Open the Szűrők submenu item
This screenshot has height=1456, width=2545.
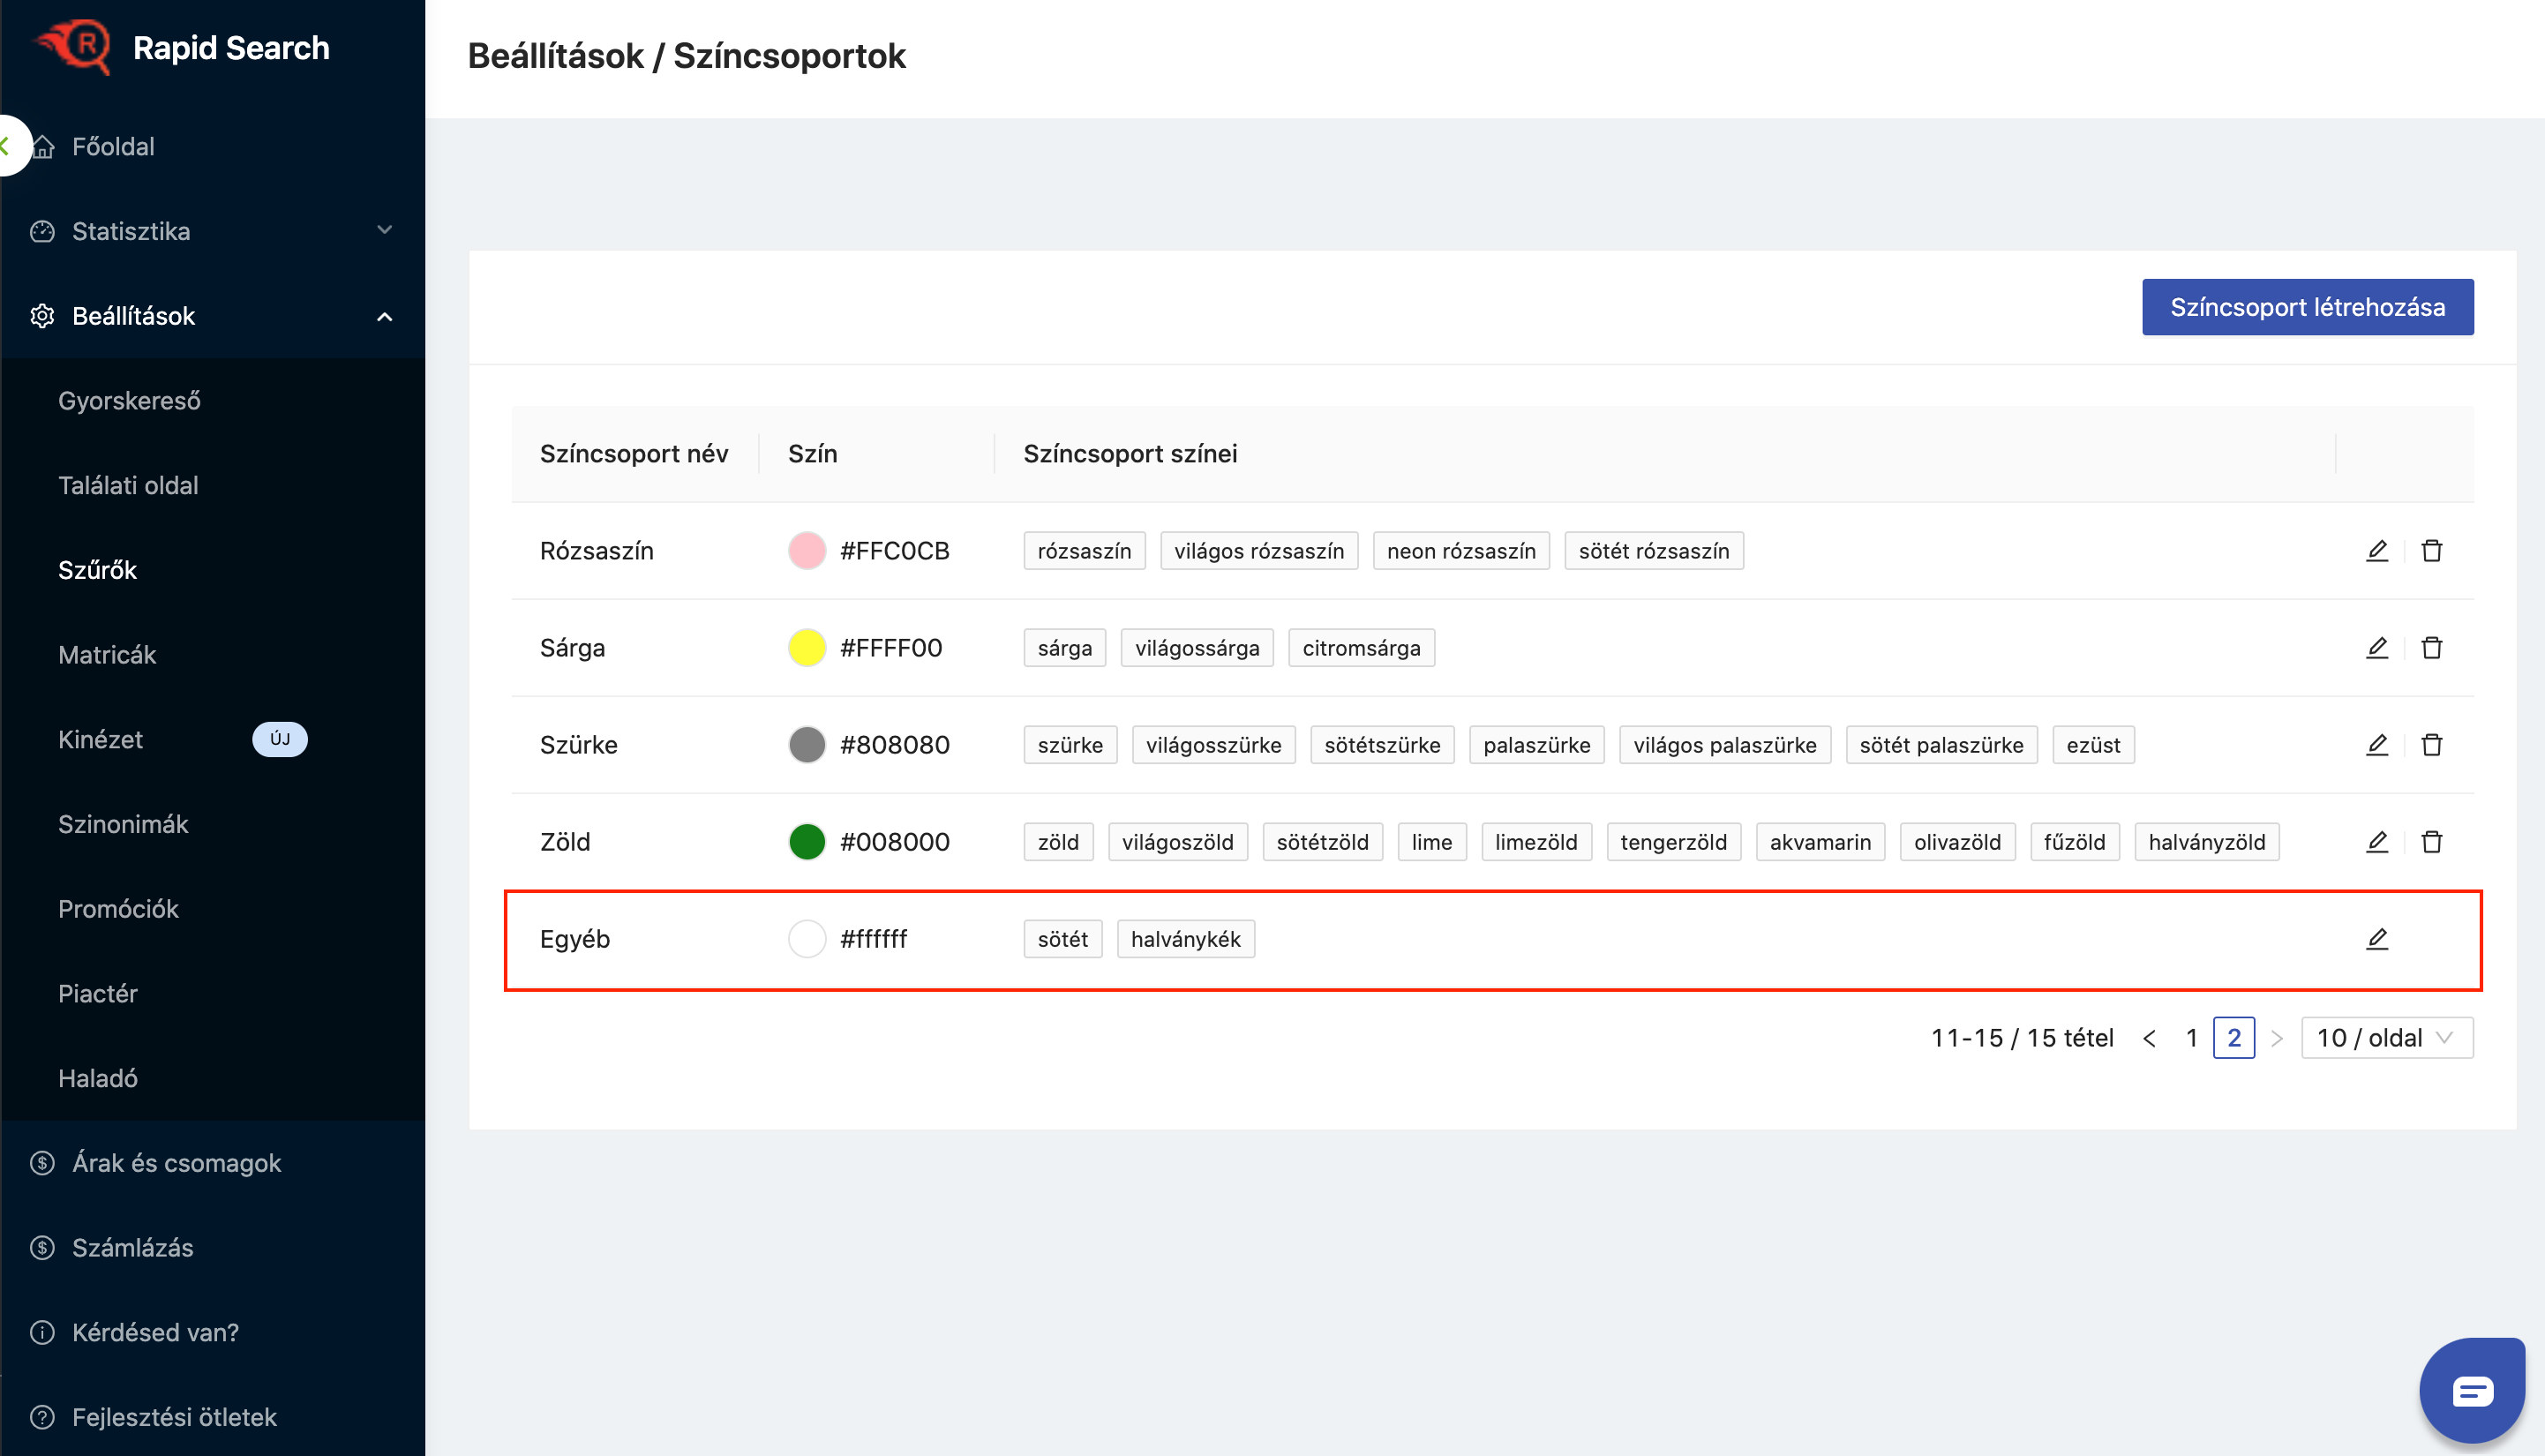point(98,570)
